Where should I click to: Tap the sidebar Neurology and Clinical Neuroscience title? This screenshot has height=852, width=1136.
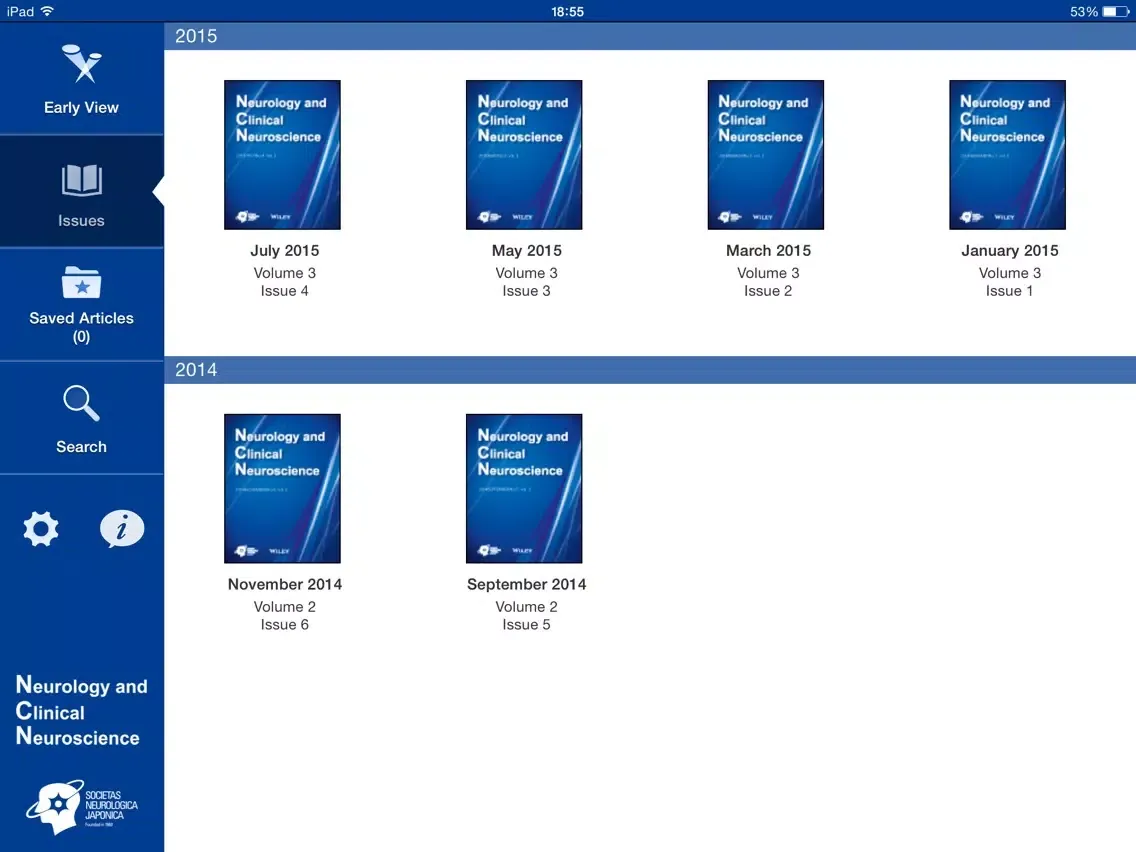(x=81, y=711)
